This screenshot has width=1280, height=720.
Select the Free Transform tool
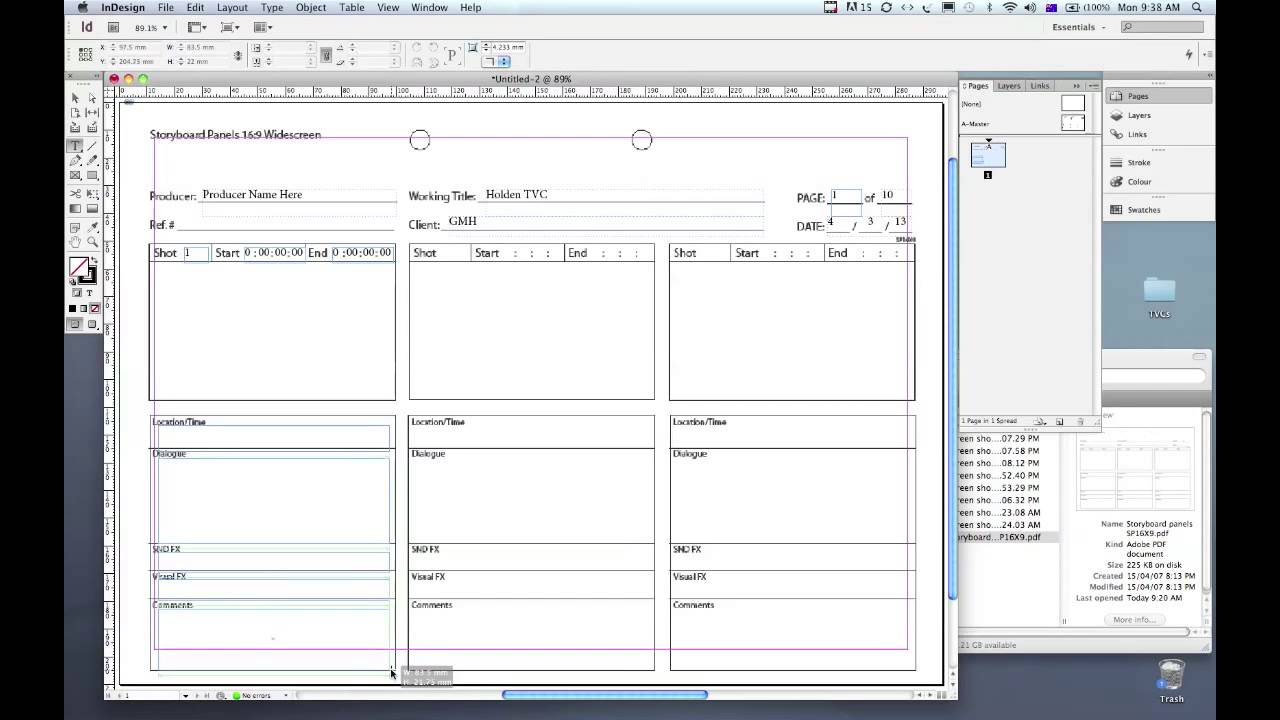[x=92, y=193]
